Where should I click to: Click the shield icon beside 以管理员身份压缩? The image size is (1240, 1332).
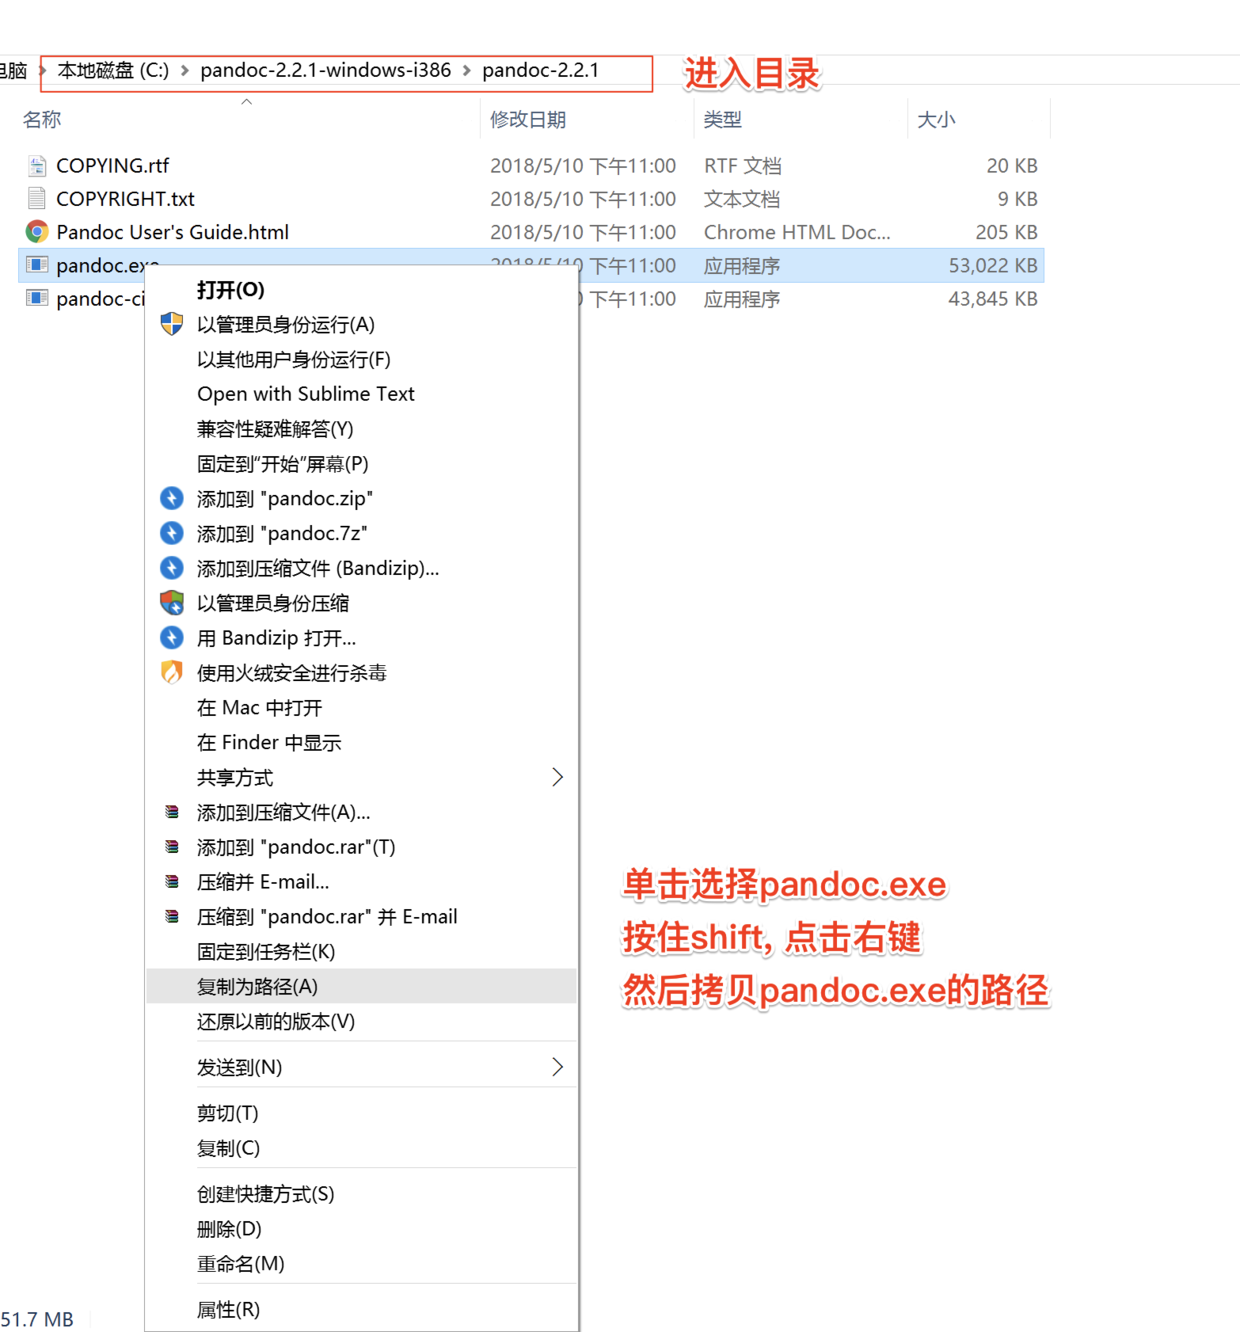tap(172, 603)
